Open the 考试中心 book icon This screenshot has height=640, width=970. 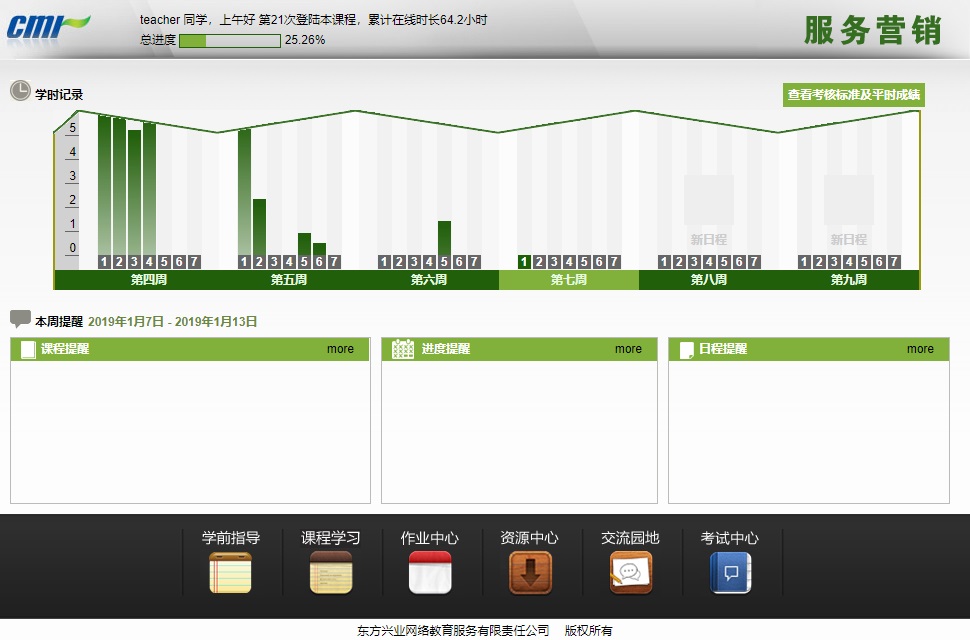[x=730, y=573]
